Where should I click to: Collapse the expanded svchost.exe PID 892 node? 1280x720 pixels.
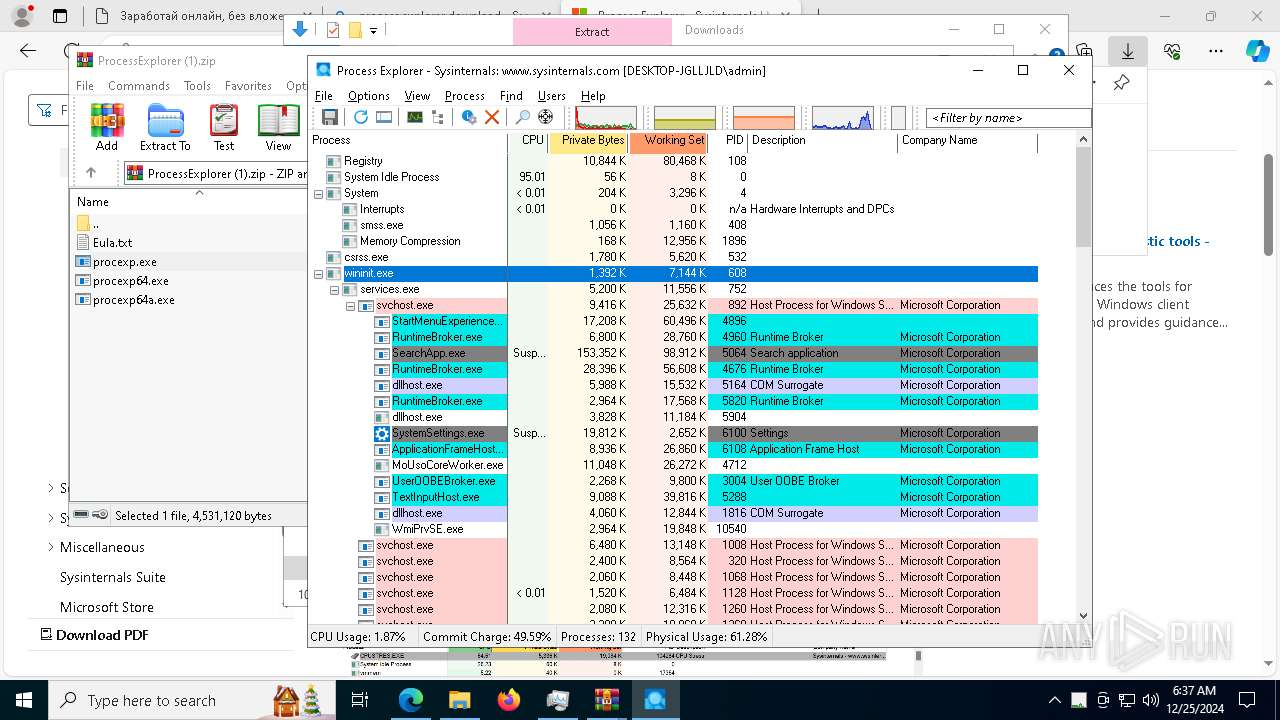pos(350,305)
